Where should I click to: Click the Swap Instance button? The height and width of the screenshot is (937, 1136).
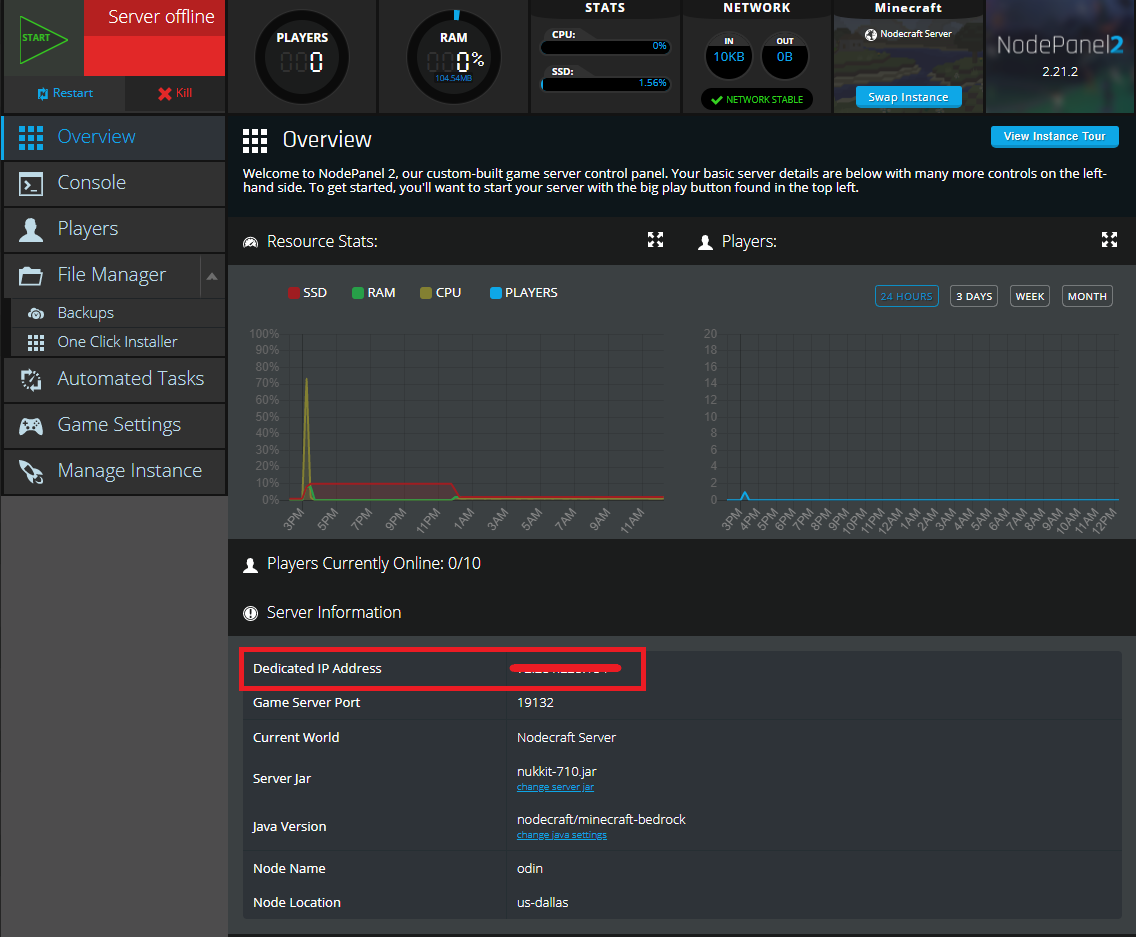(x=908, y=97)
